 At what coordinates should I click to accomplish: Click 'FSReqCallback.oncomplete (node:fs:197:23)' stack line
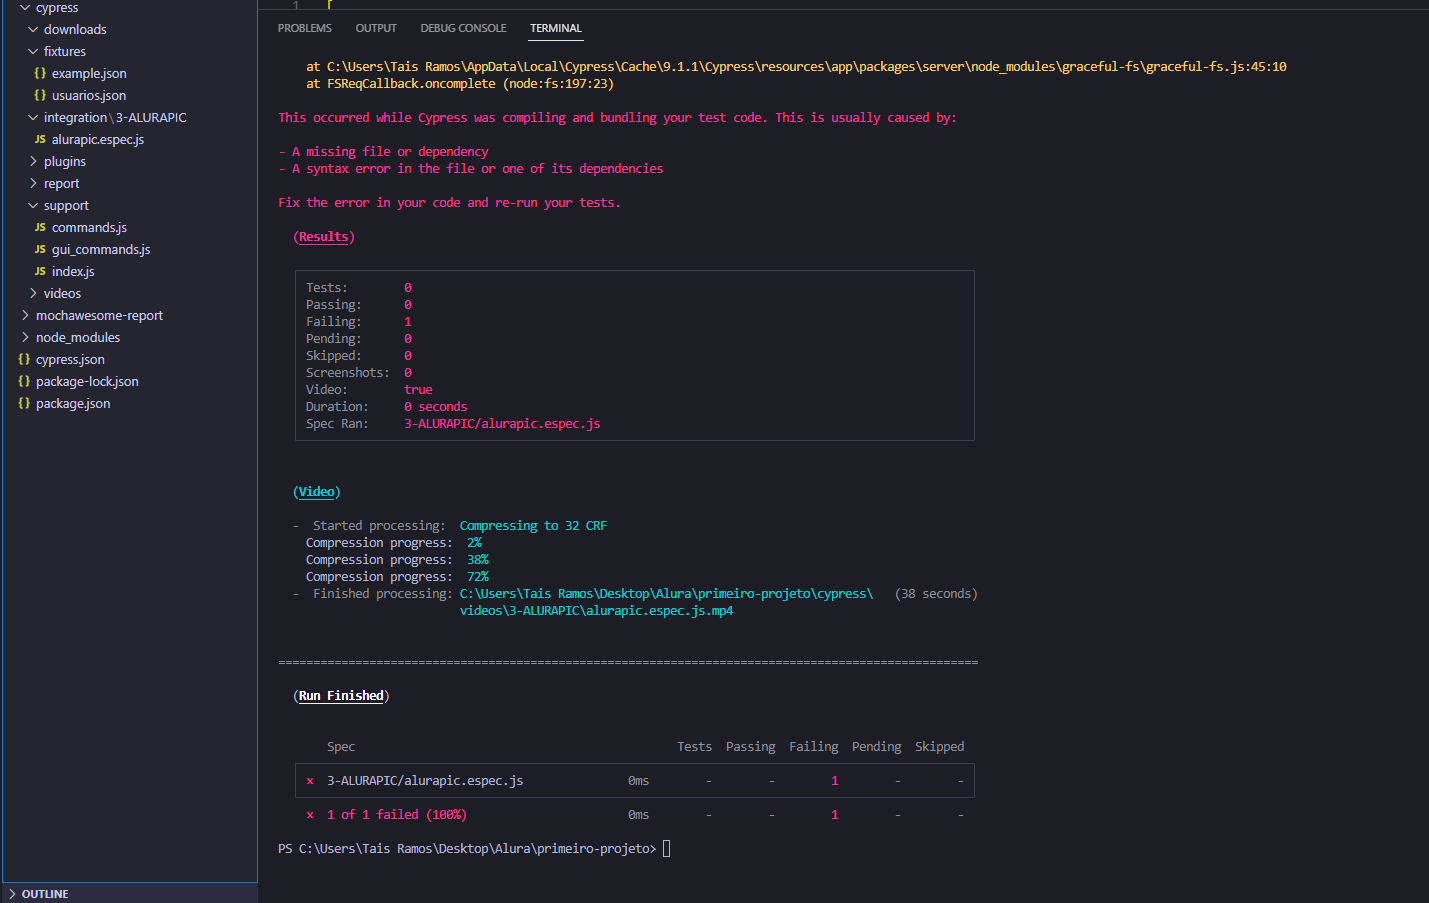(460, 84)
